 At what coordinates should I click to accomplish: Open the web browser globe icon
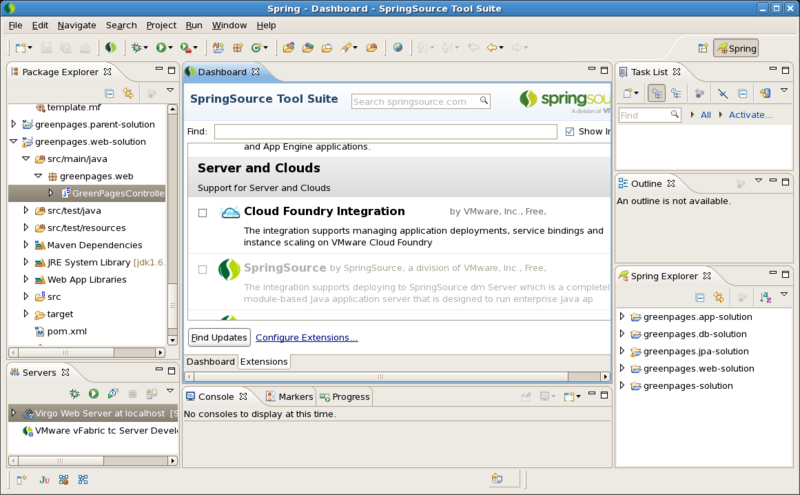[397, 47]
